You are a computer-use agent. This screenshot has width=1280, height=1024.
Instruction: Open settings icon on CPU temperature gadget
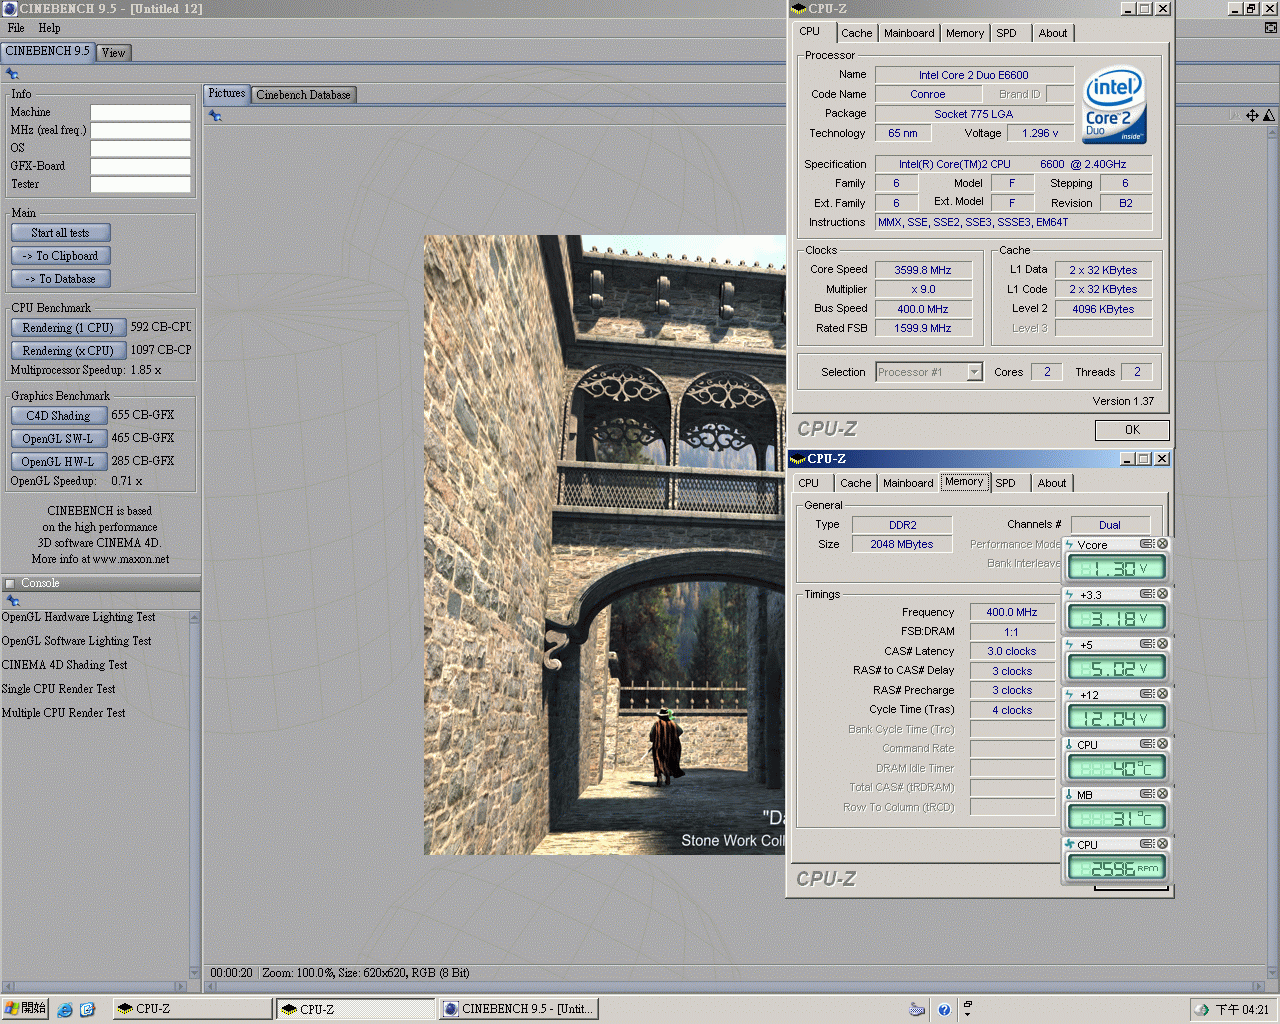tap(1147, 744)
